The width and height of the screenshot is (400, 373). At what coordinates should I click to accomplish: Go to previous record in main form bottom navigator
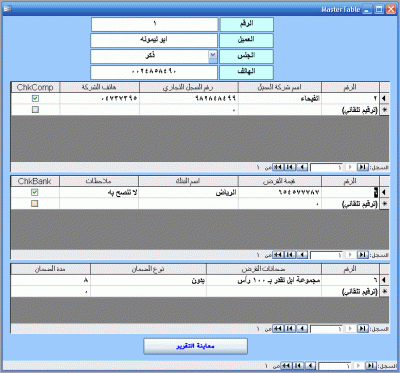(358, 366)
